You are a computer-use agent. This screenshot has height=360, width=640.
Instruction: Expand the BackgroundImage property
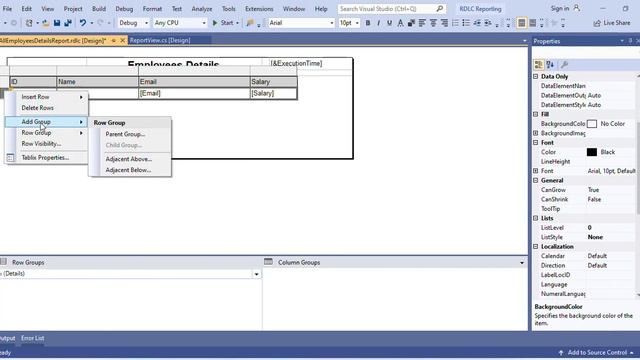[536, 133]
